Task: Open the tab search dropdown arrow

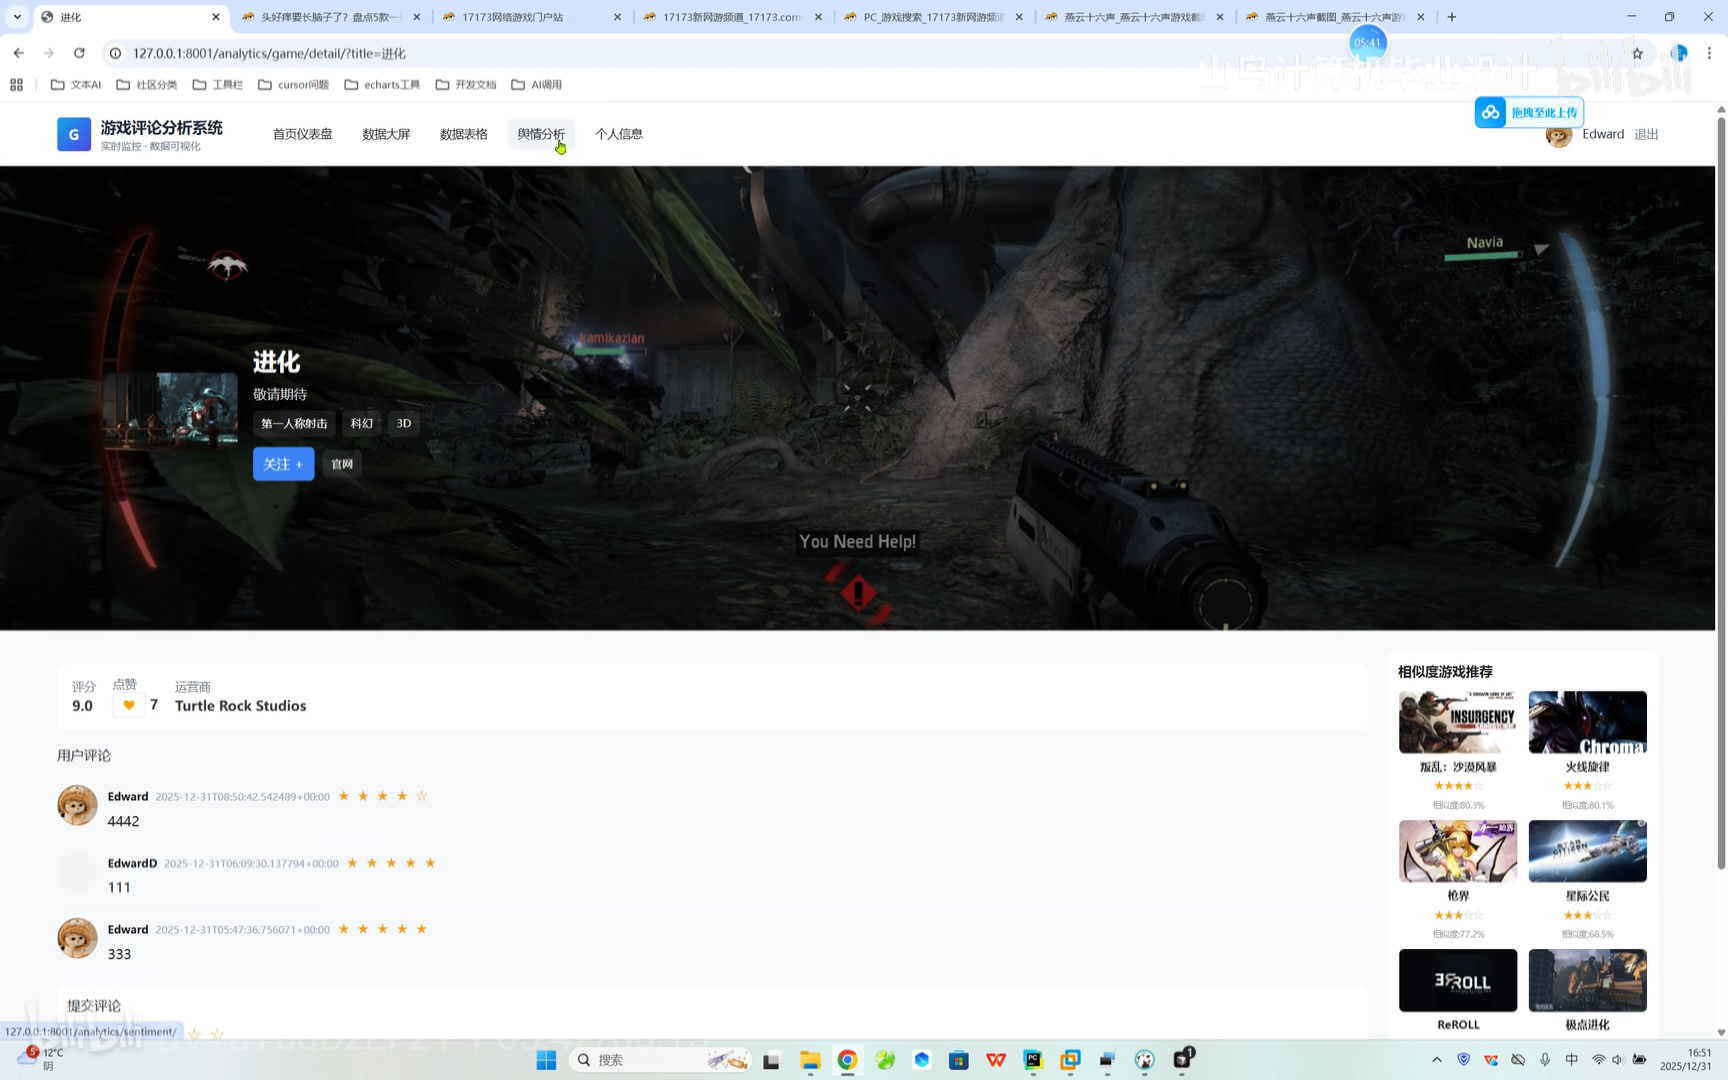Action: (x=17, y=17)
